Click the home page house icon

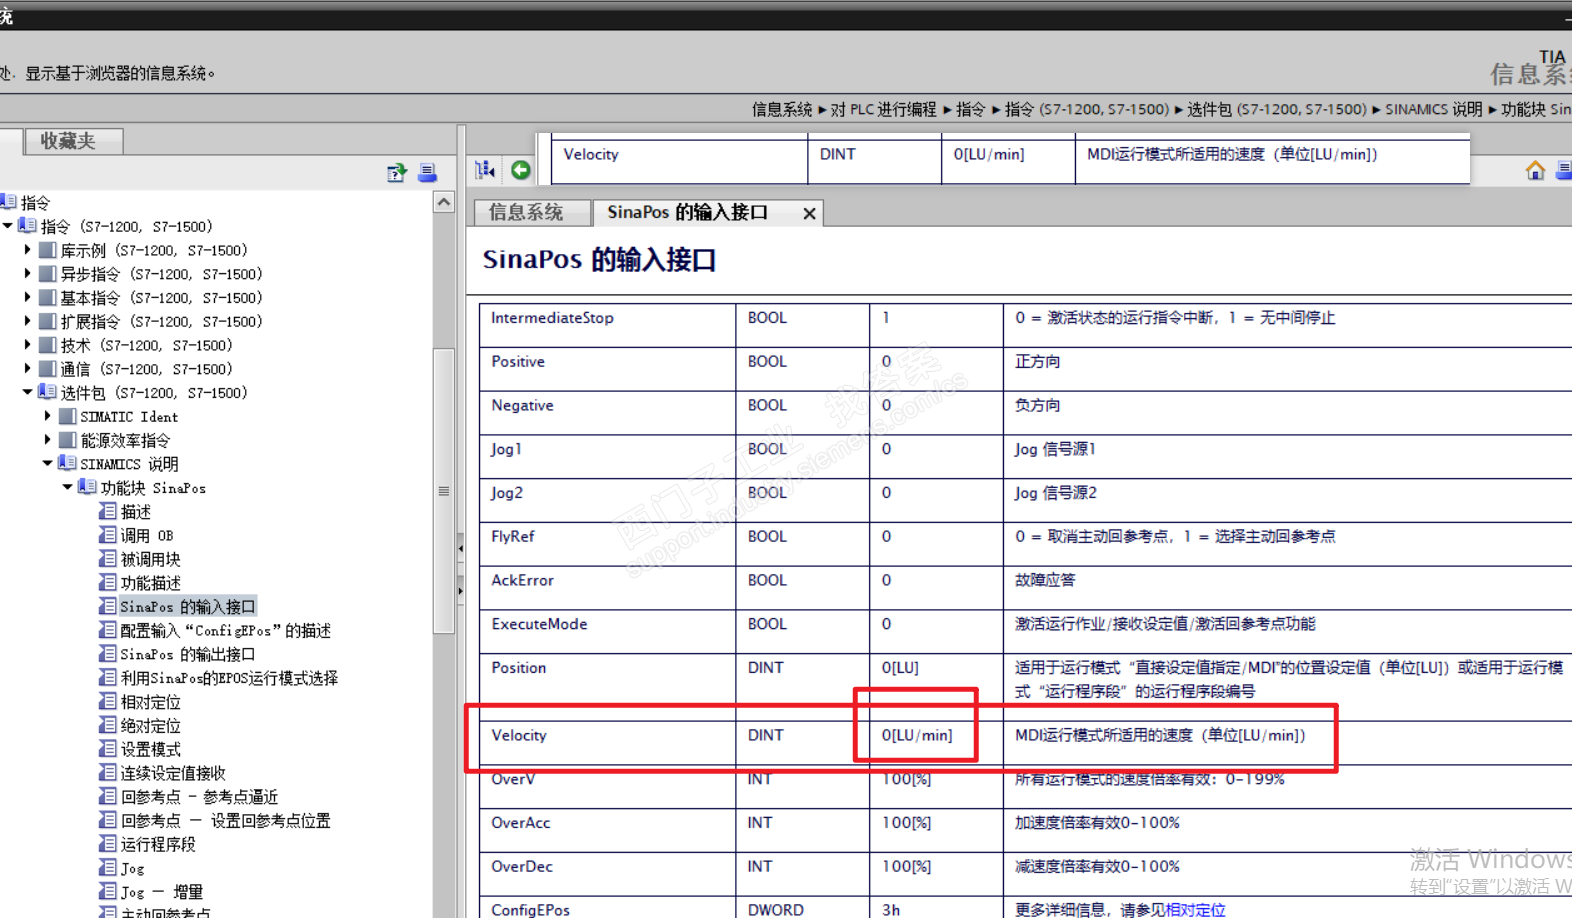[x=1535, y=171]
